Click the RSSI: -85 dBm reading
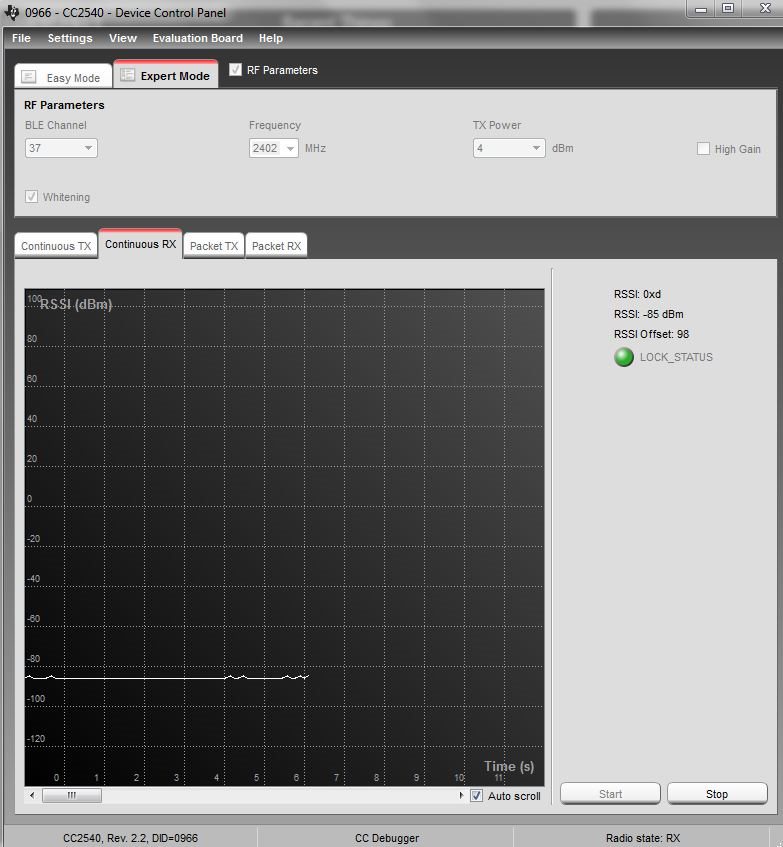Viewport: 783px width, 847px height. coord(649,314)
